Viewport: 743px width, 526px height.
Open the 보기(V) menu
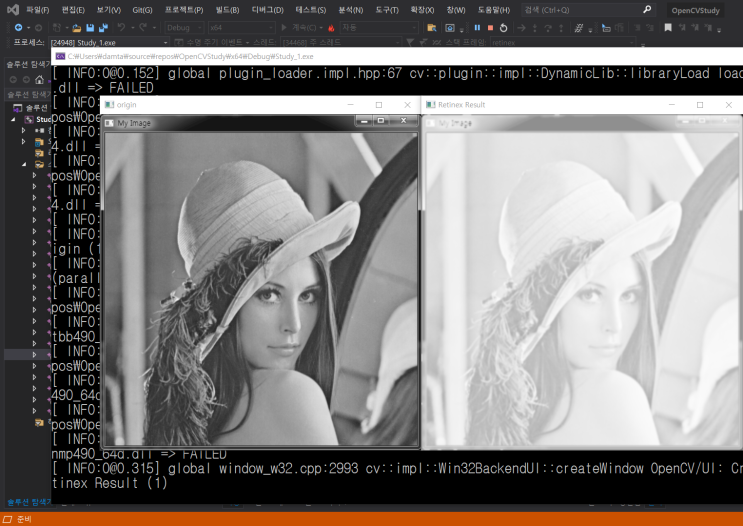click(x=109, y=10)
